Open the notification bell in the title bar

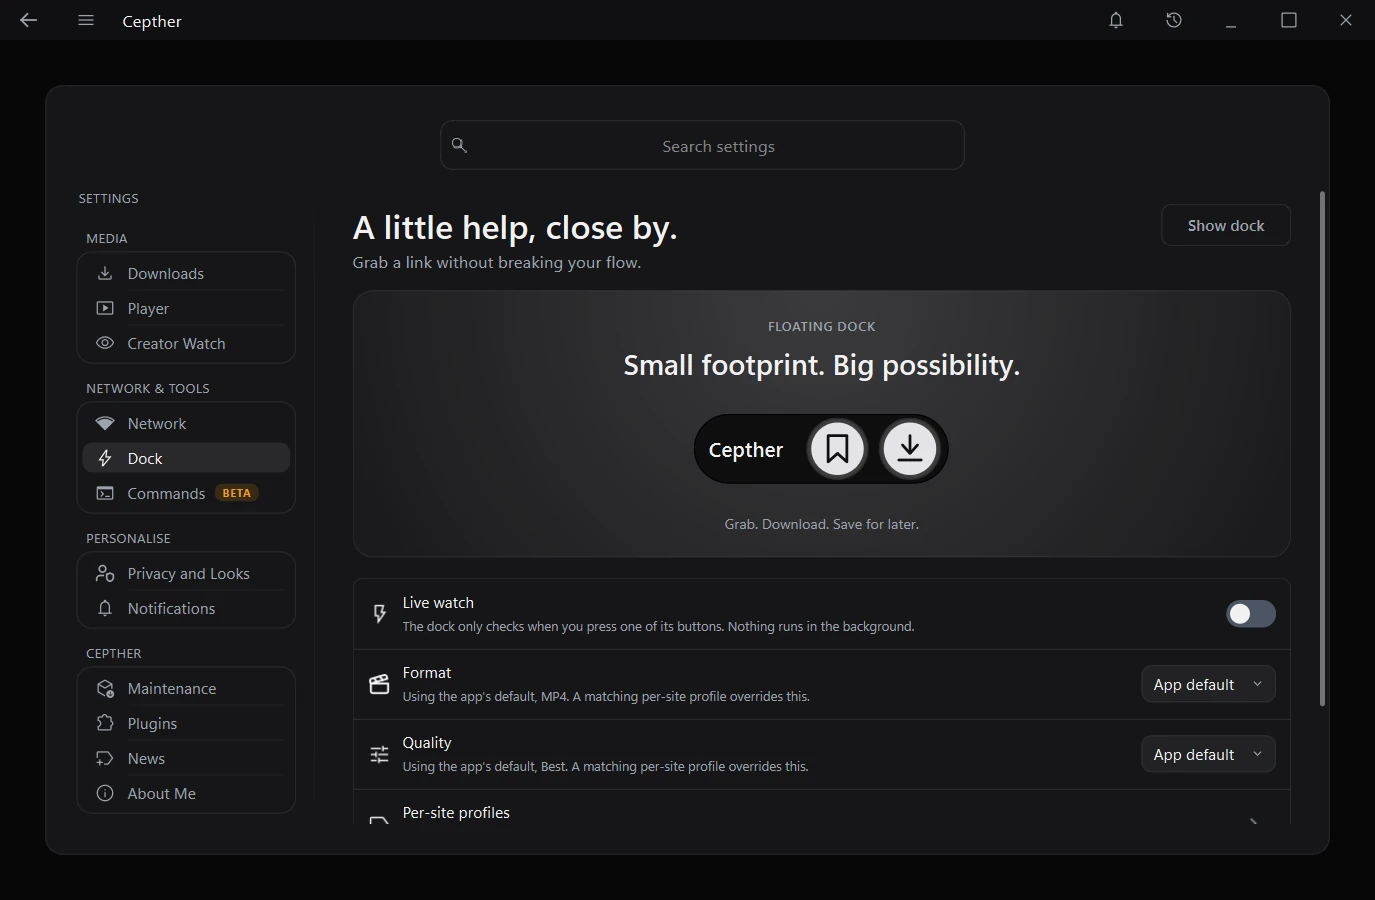click(x=1116, y=20)
